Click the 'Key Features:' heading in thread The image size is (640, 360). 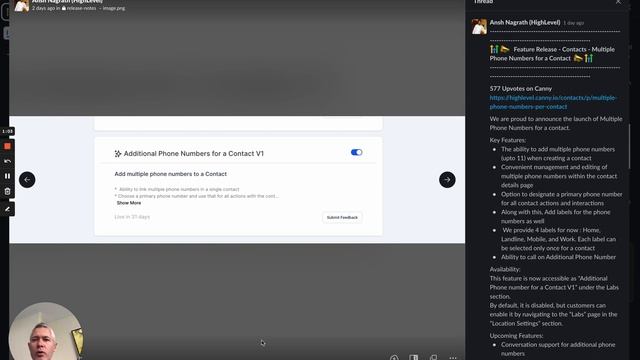coord(508,140)
